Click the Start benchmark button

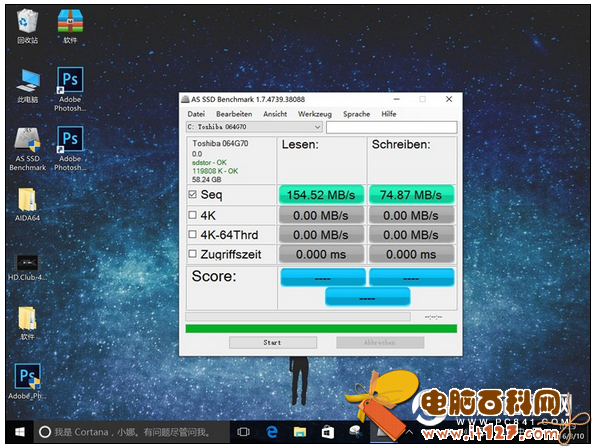[x=273, y=343]
